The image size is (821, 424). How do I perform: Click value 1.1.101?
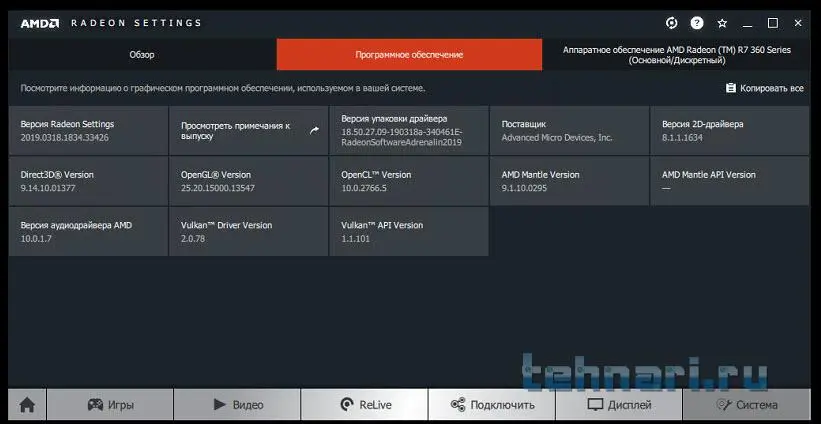pos(355,239)
